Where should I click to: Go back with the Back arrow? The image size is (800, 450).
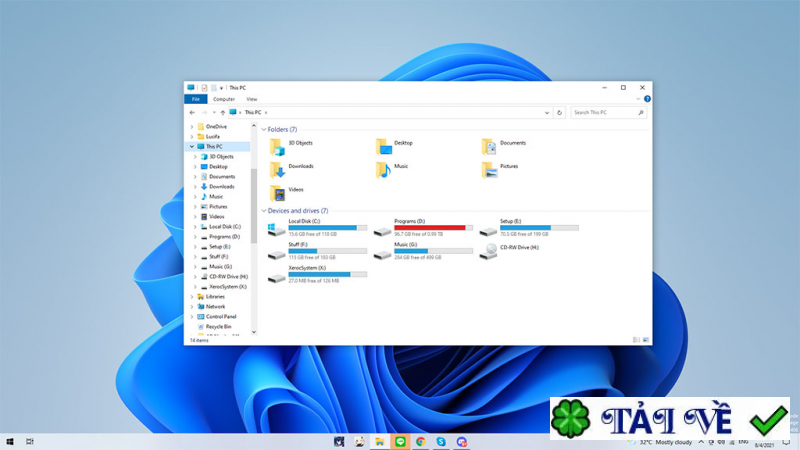tap(192, 112)
